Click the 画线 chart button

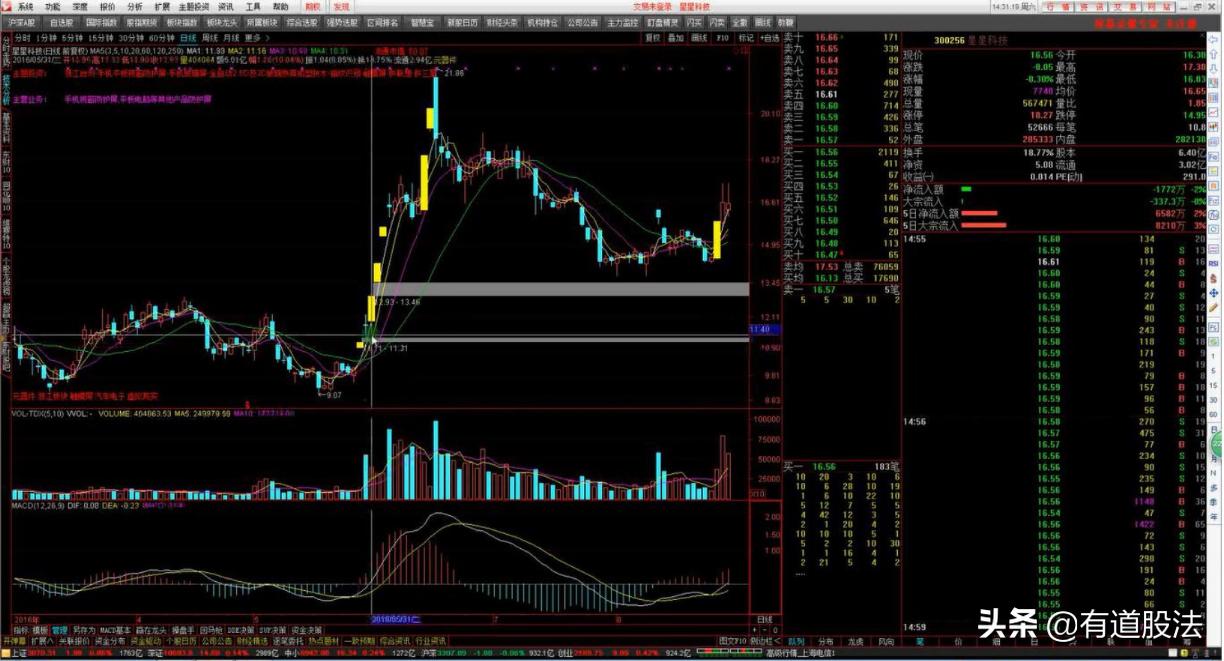[700, 37]
